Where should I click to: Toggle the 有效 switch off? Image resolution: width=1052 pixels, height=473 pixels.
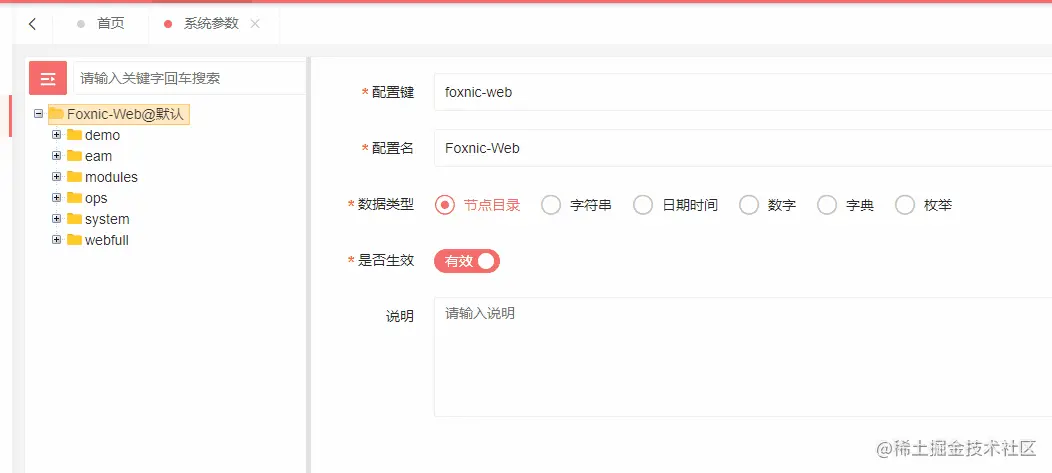pyautogui.click(x=467, y=261)
